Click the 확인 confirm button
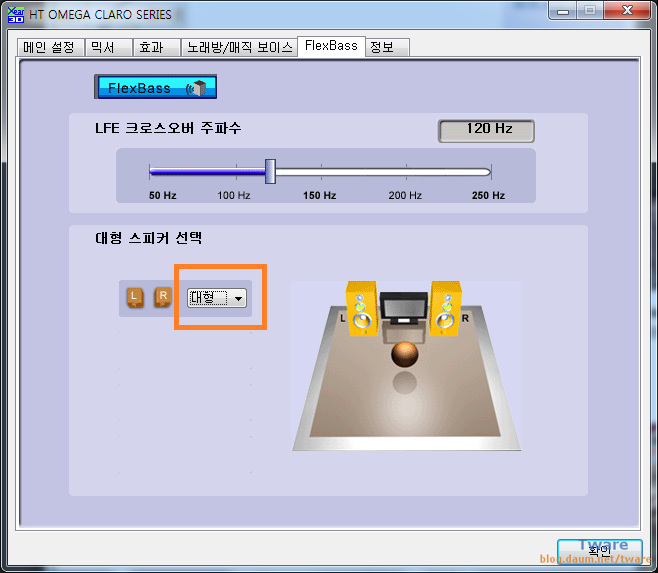The width and height of the screenshot is (658, 573). pyautogui.click(x=600, y=551)
